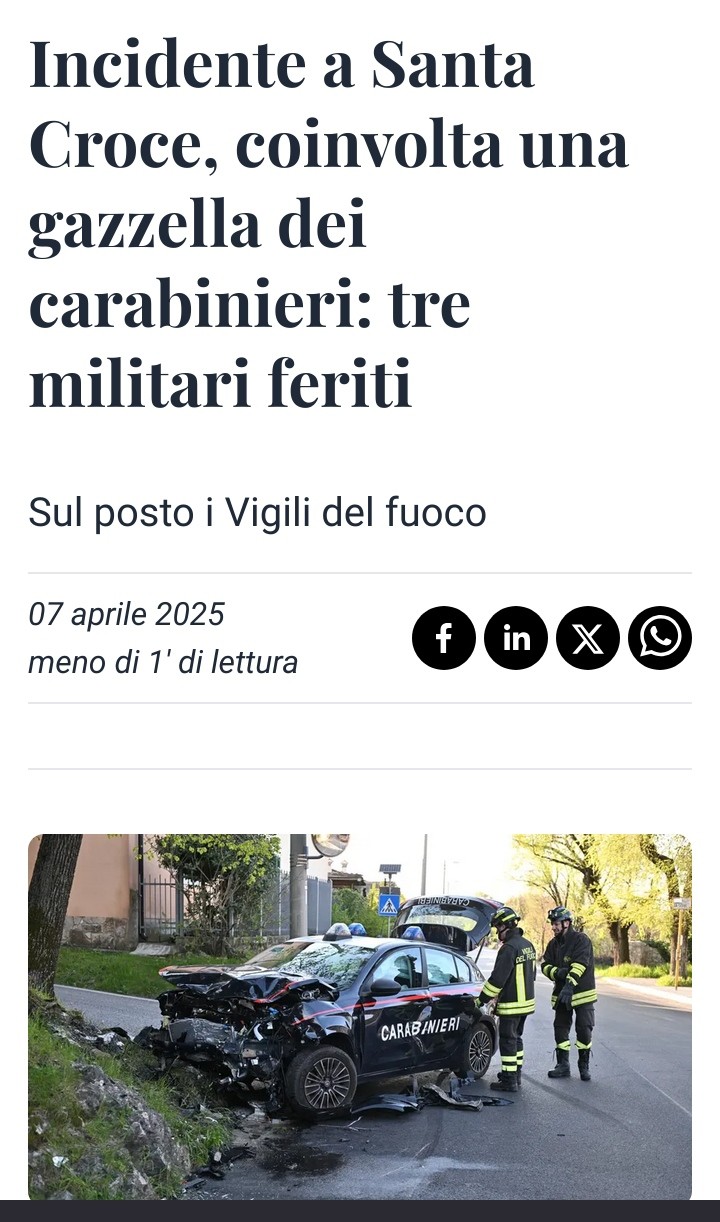Tap the blue pedestrian crossing sign in the photo
Image resolution: width=720 pixels, height=1222 pixels.
point(389,904)
